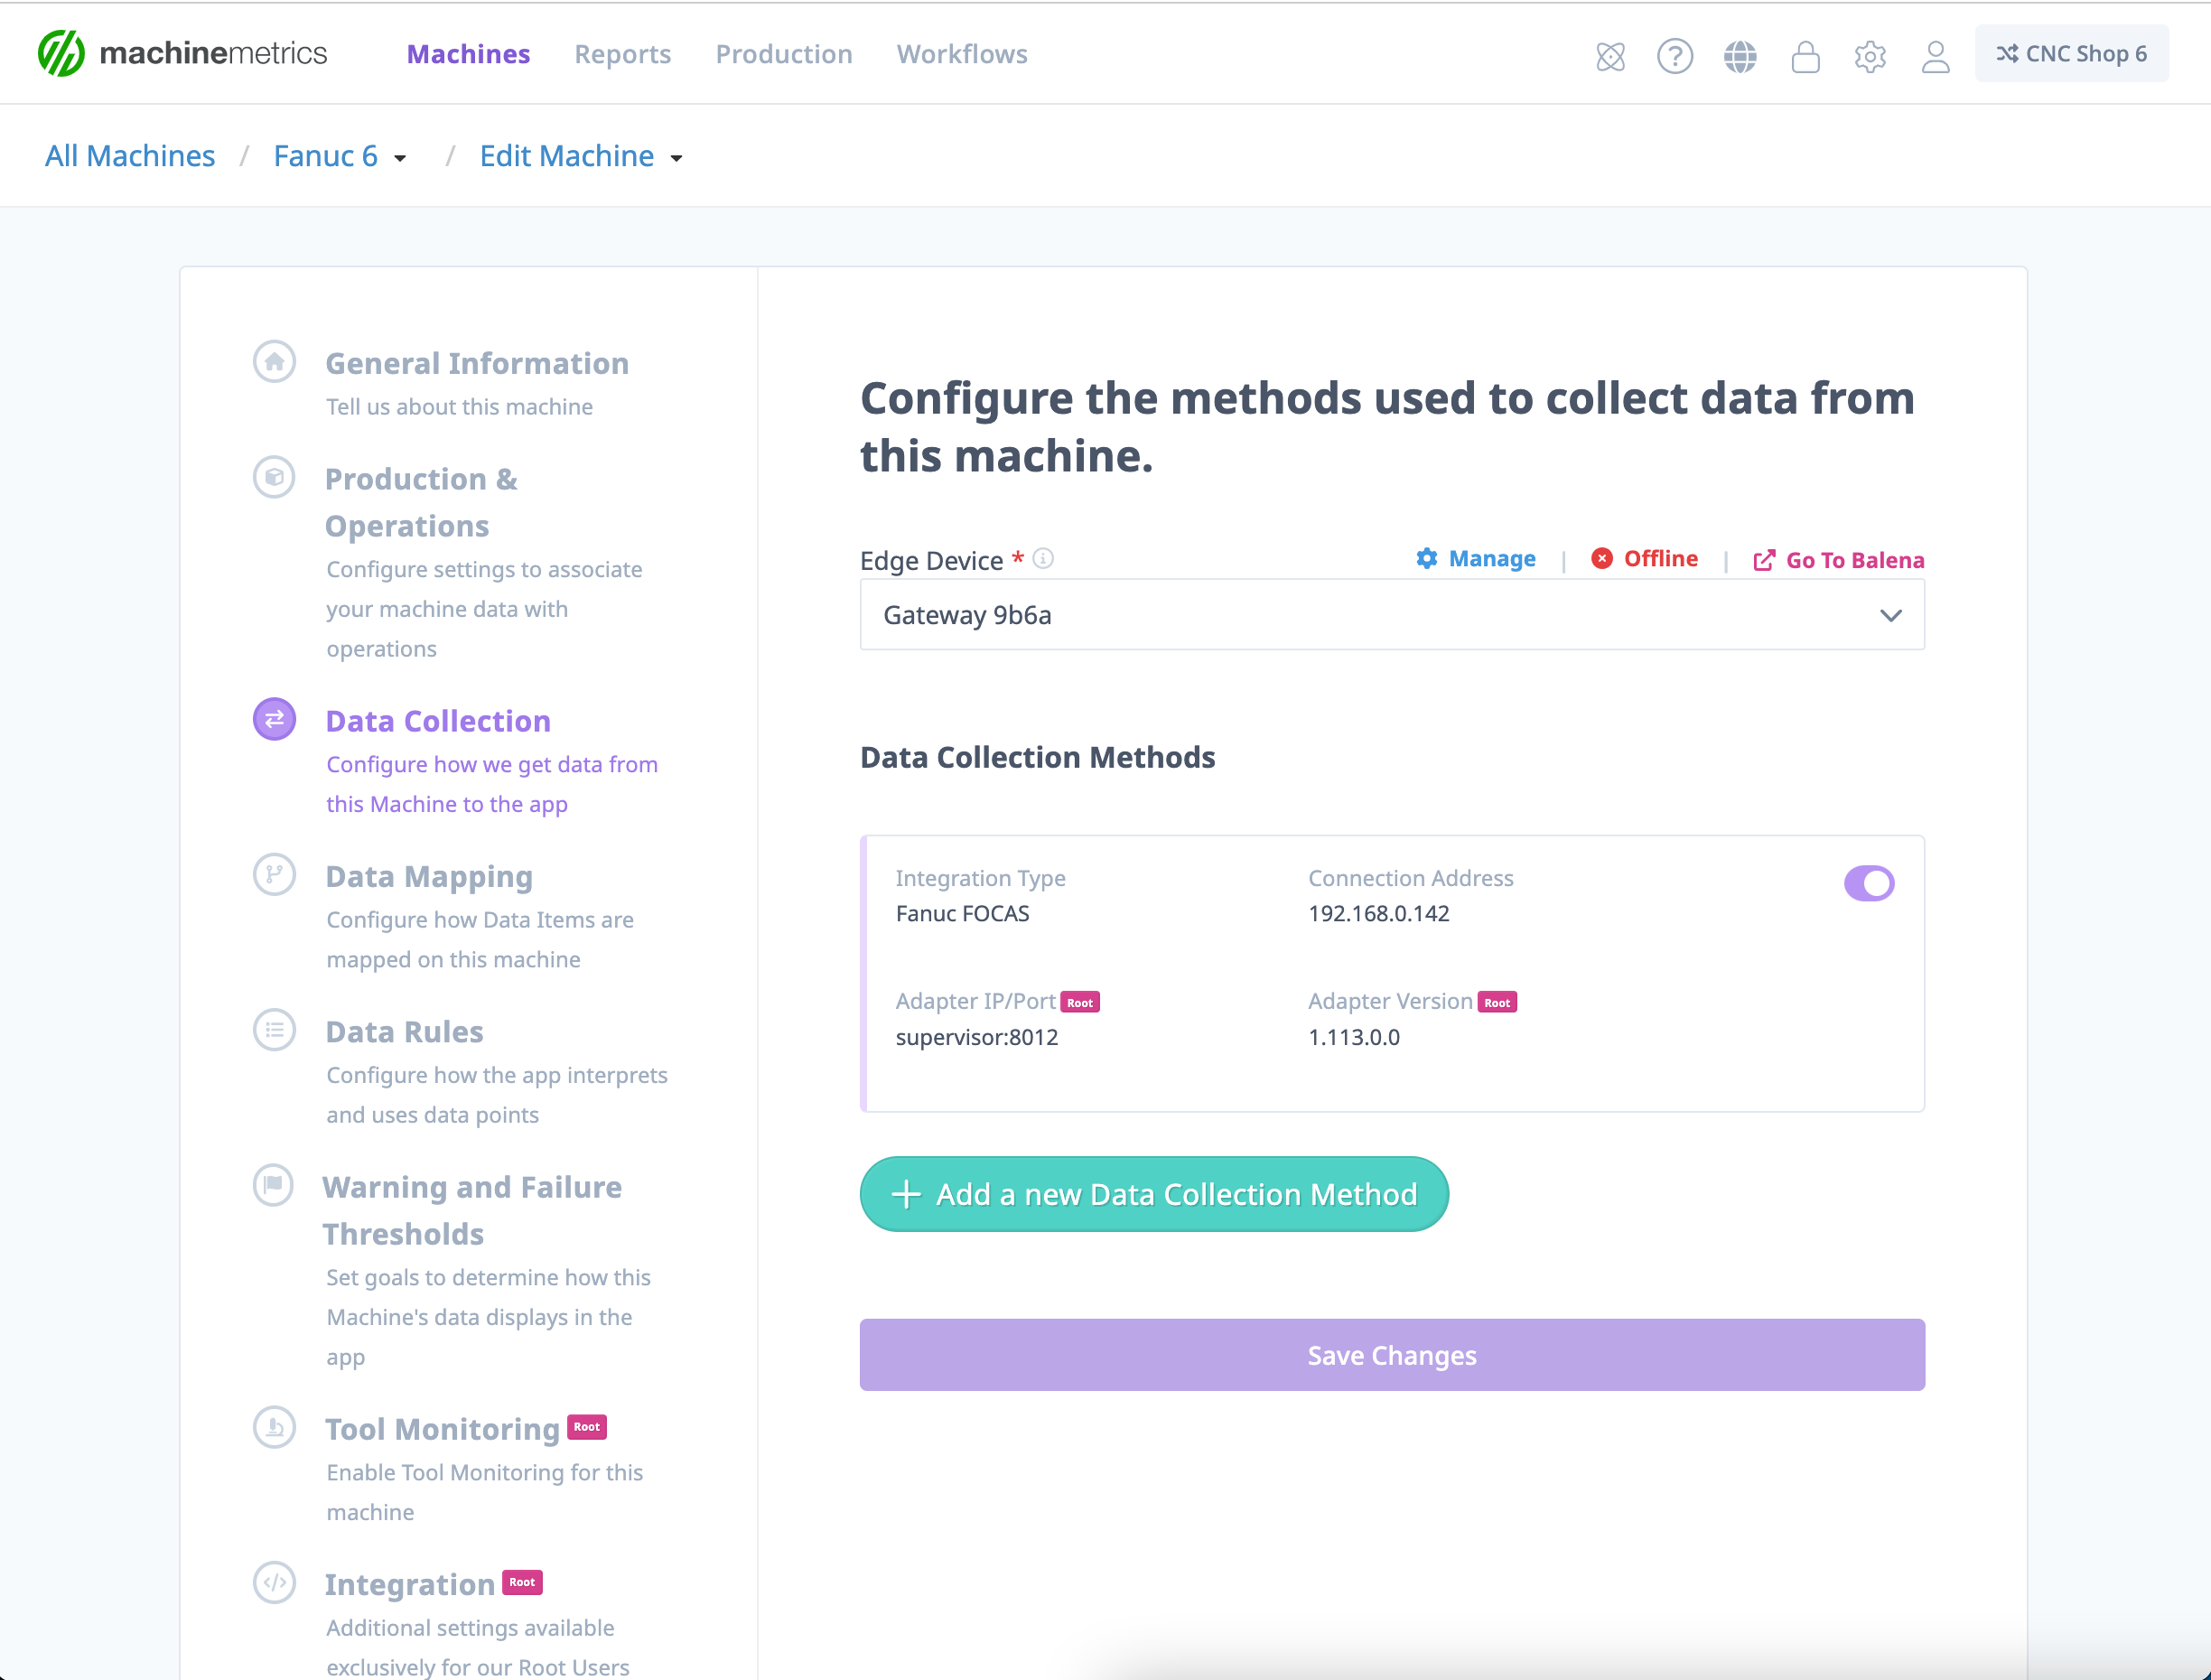Image resolution: width=2211 pixels, height=1680 pixels.
Task: Click the MachineMetrics logo icon
Action: 61,54
